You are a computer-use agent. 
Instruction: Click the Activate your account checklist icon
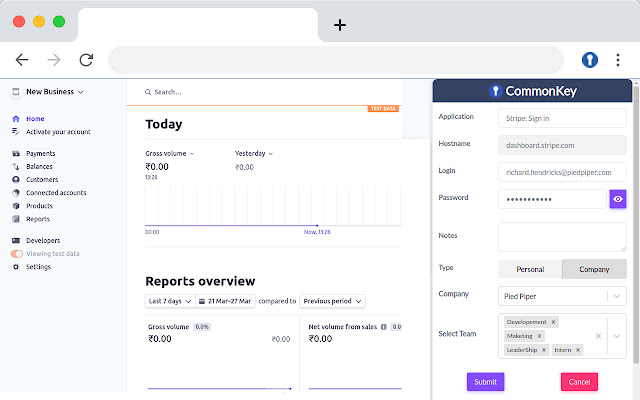coord(16,131)
